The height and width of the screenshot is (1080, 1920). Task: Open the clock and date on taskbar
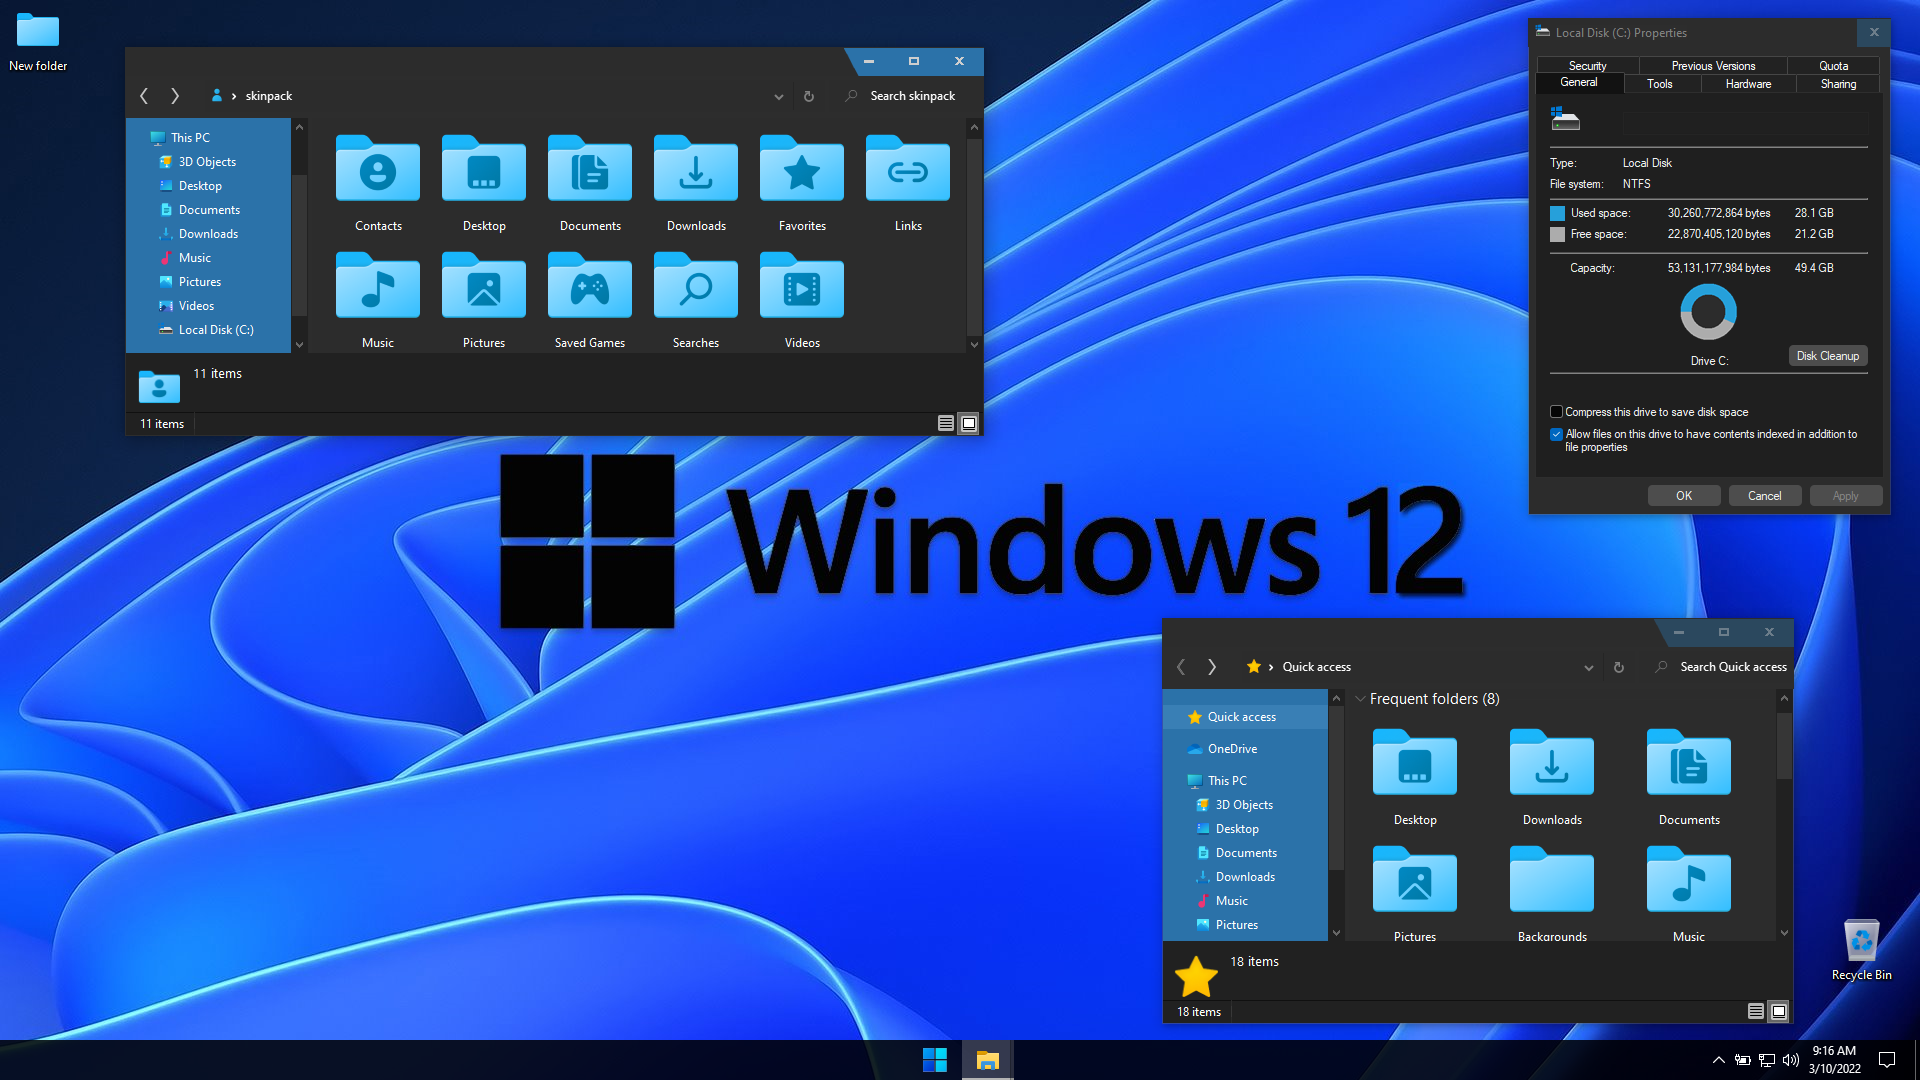tap(1834, 1060)
